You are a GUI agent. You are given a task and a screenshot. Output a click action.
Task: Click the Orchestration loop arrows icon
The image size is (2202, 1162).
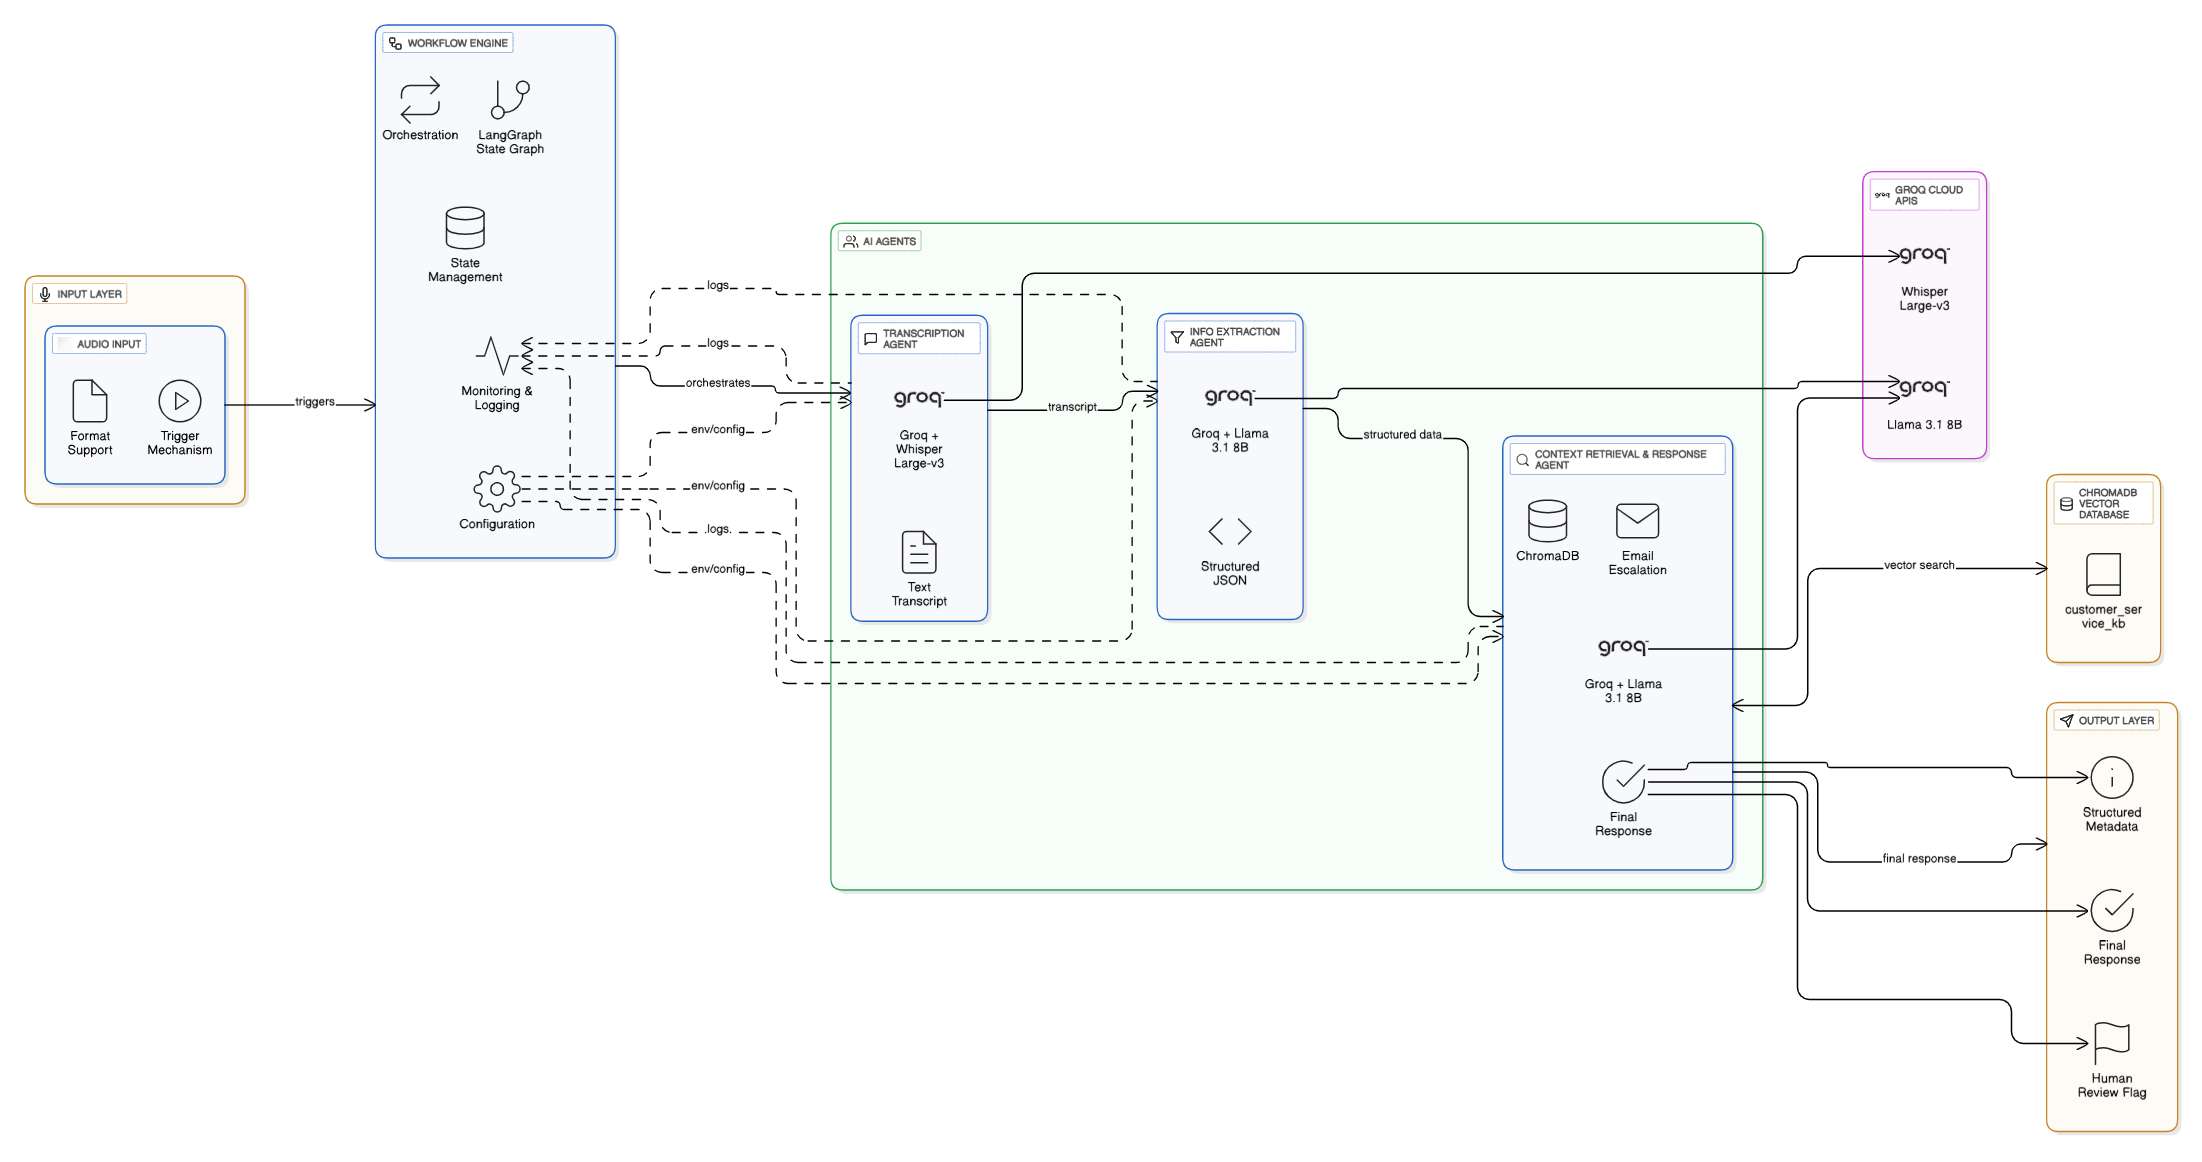(x=420, y=100)
